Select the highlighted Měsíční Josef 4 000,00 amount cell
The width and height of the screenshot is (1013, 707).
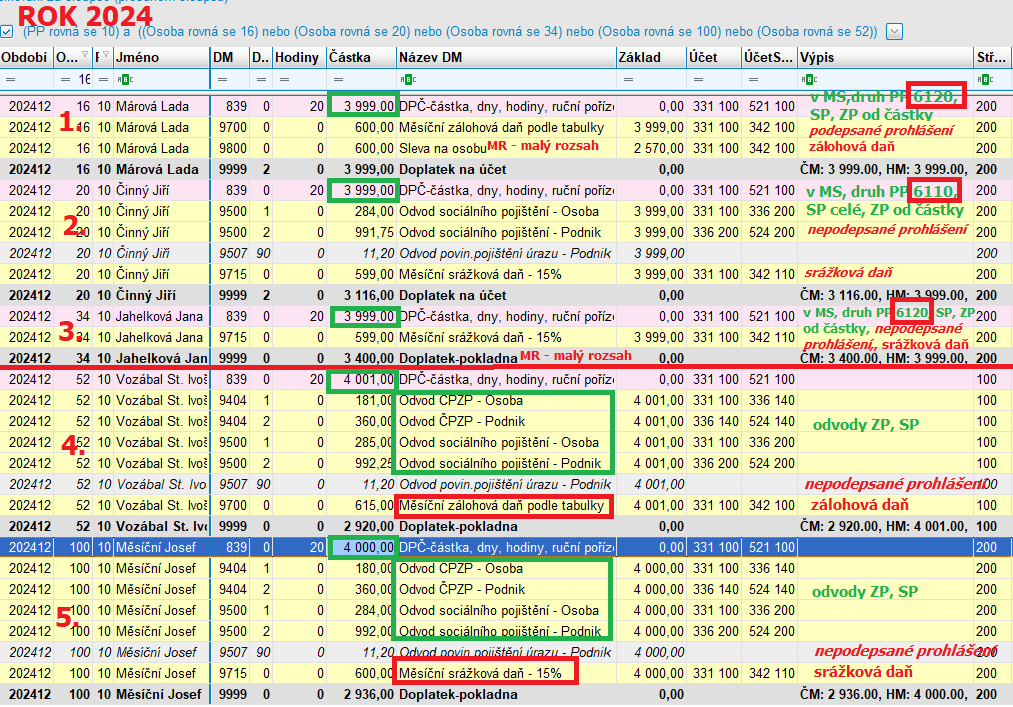pyautogui.click(x=361, y=547)
